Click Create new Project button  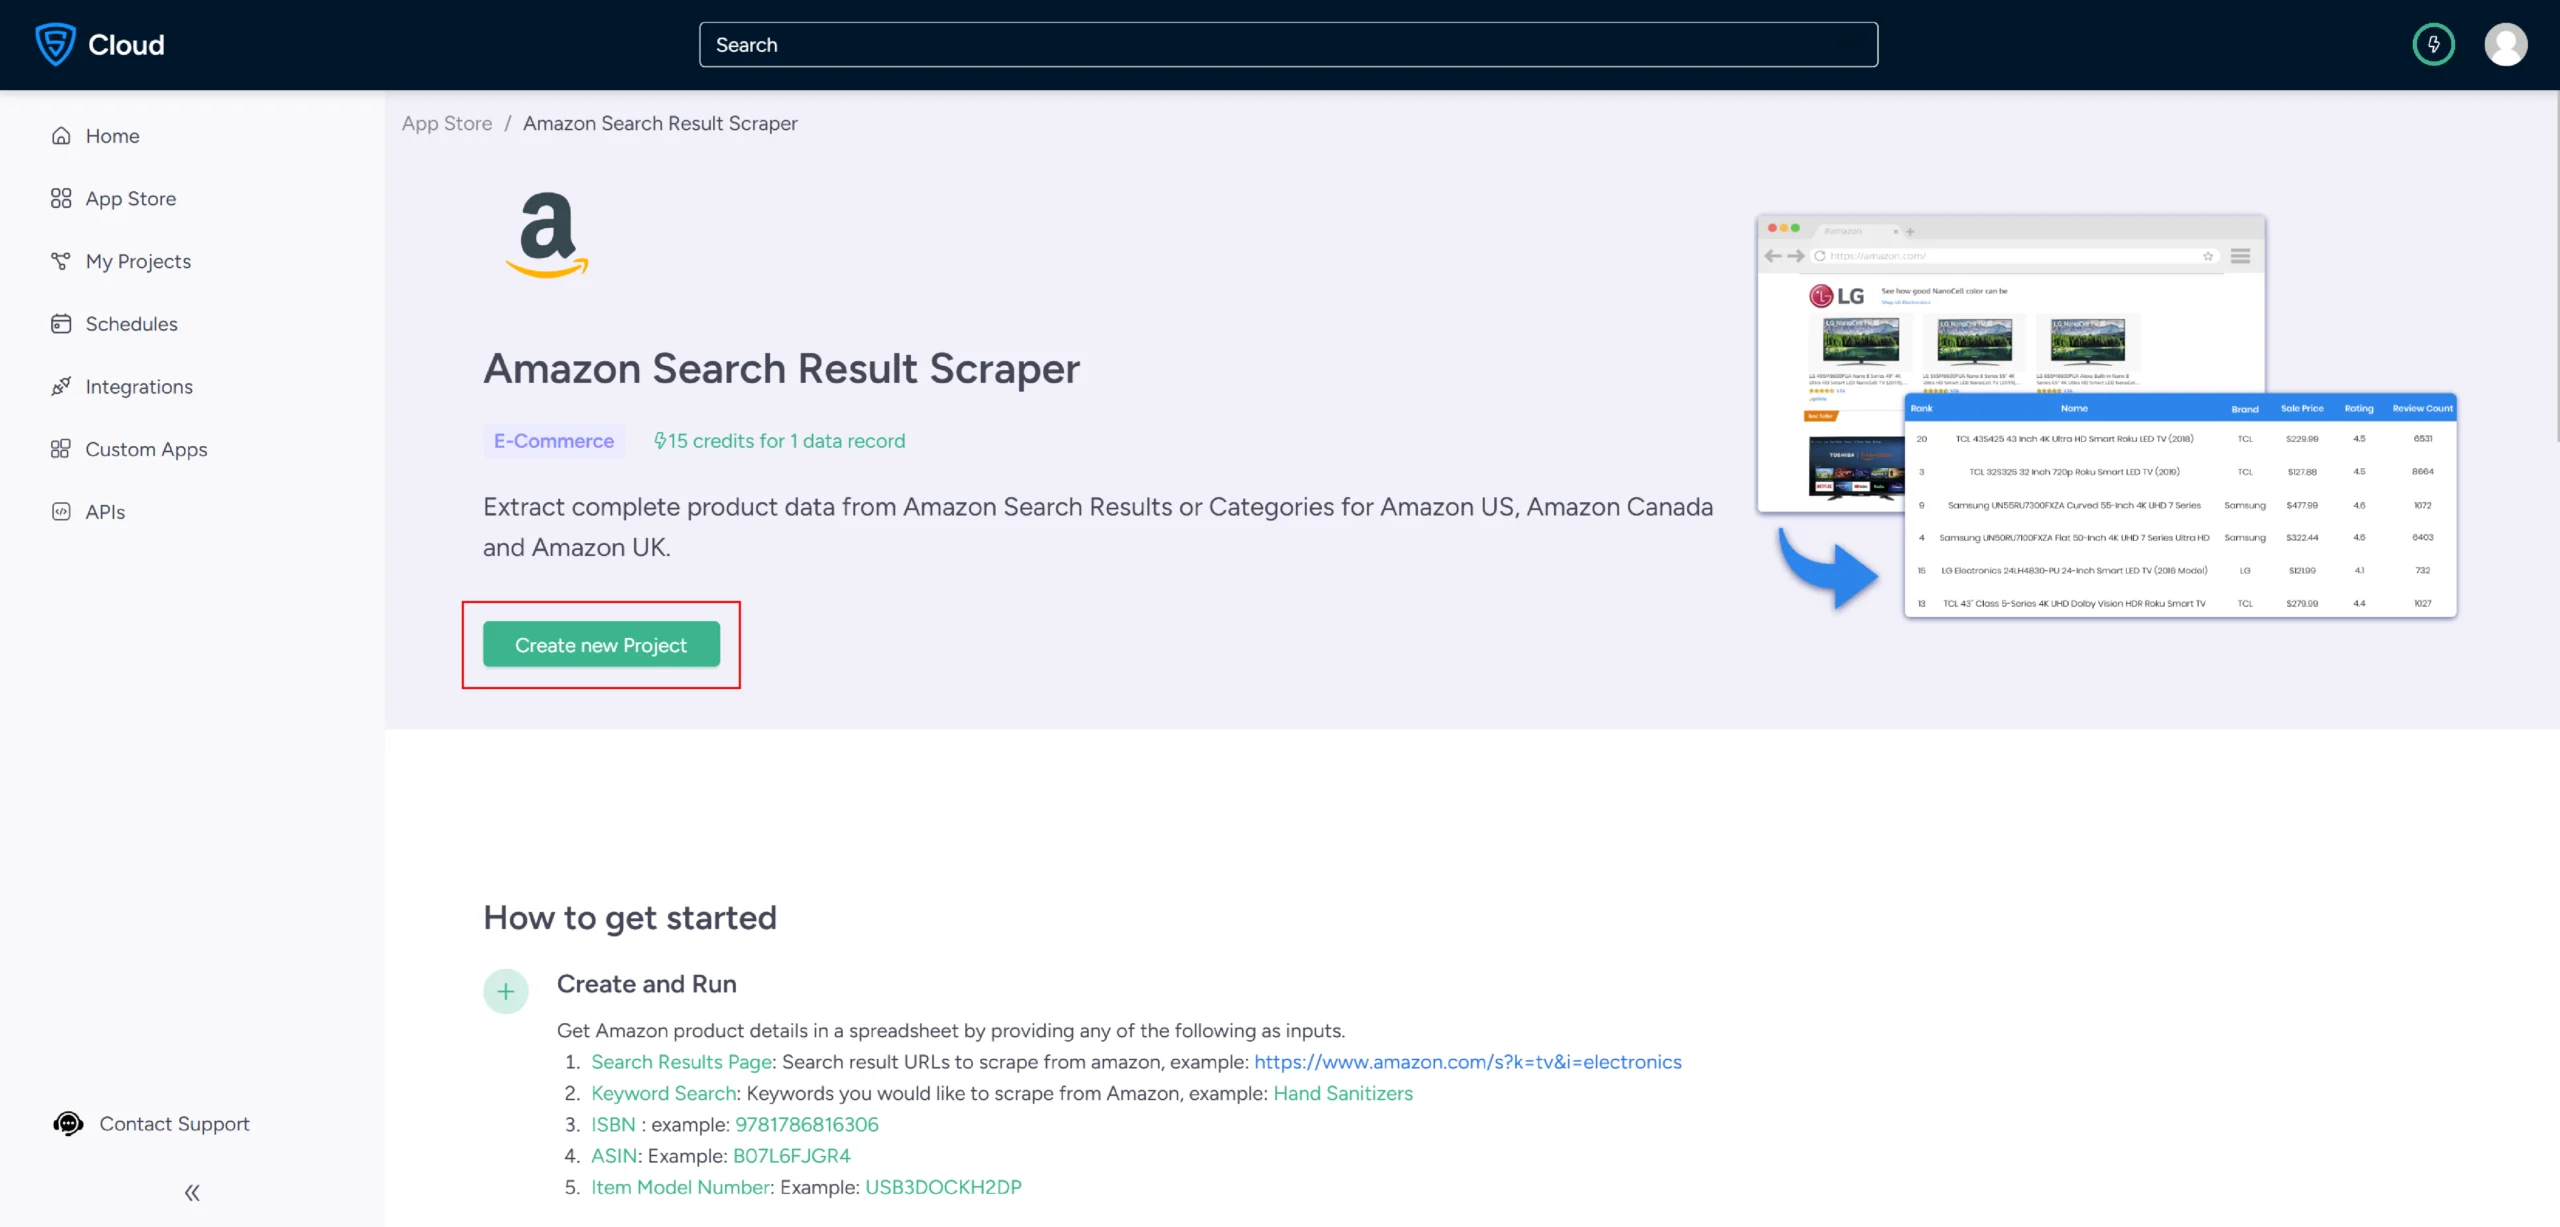601,645
